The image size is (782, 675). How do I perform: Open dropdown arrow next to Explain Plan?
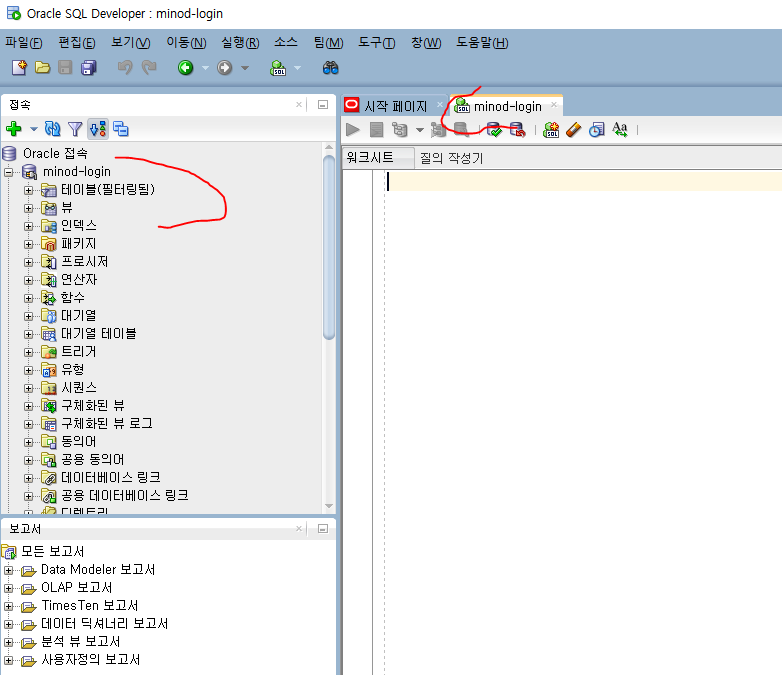(420, 130)
